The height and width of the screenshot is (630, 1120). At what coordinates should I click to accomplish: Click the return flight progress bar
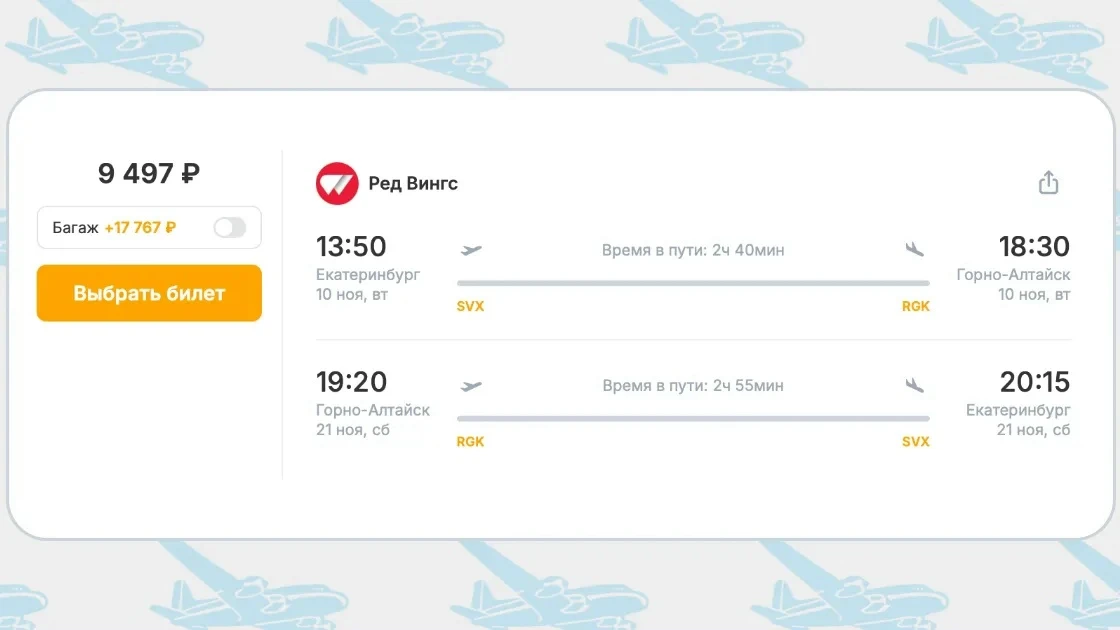point(693,419)
